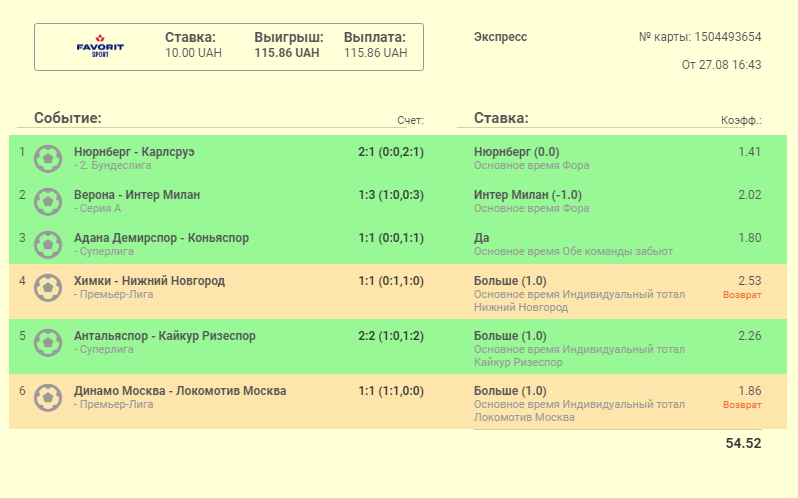
Task: Select the event name Верона - Интер Милан
Action: (x=137, y=195)
